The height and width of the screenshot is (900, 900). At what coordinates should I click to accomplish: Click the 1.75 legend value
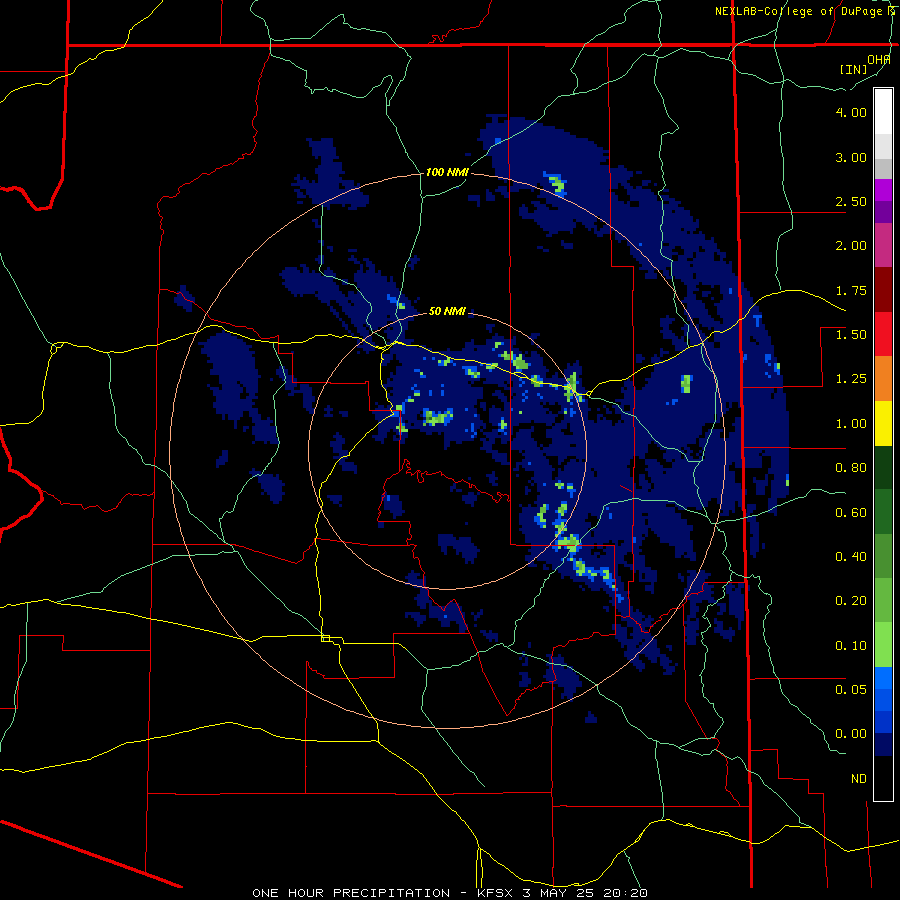click(x=851, y=290)
